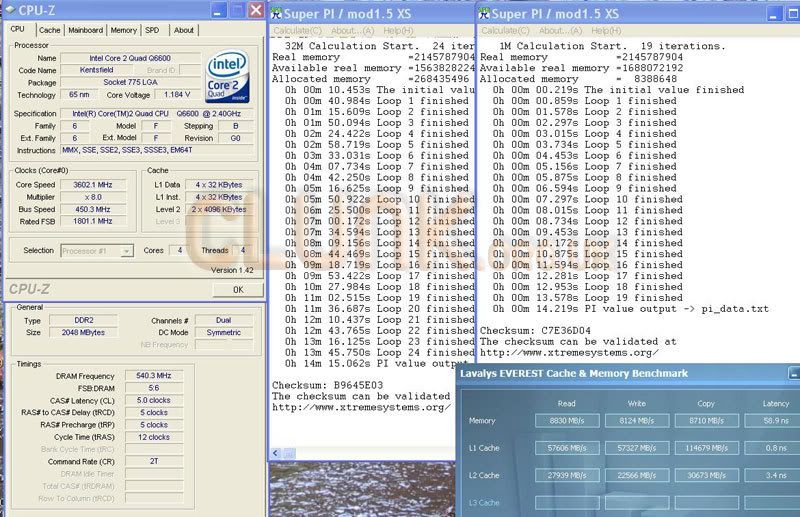Select the CPU tab in CPU-Z

pos(18,29)
